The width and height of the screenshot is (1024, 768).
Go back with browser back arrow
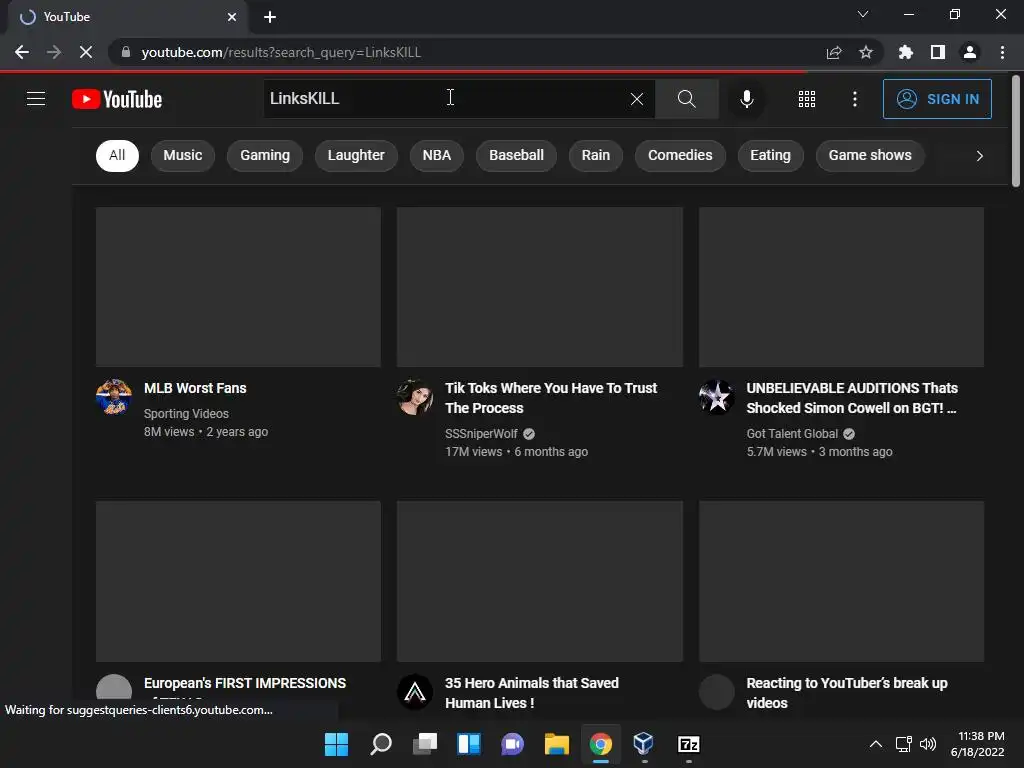click(x=22, y=52)
